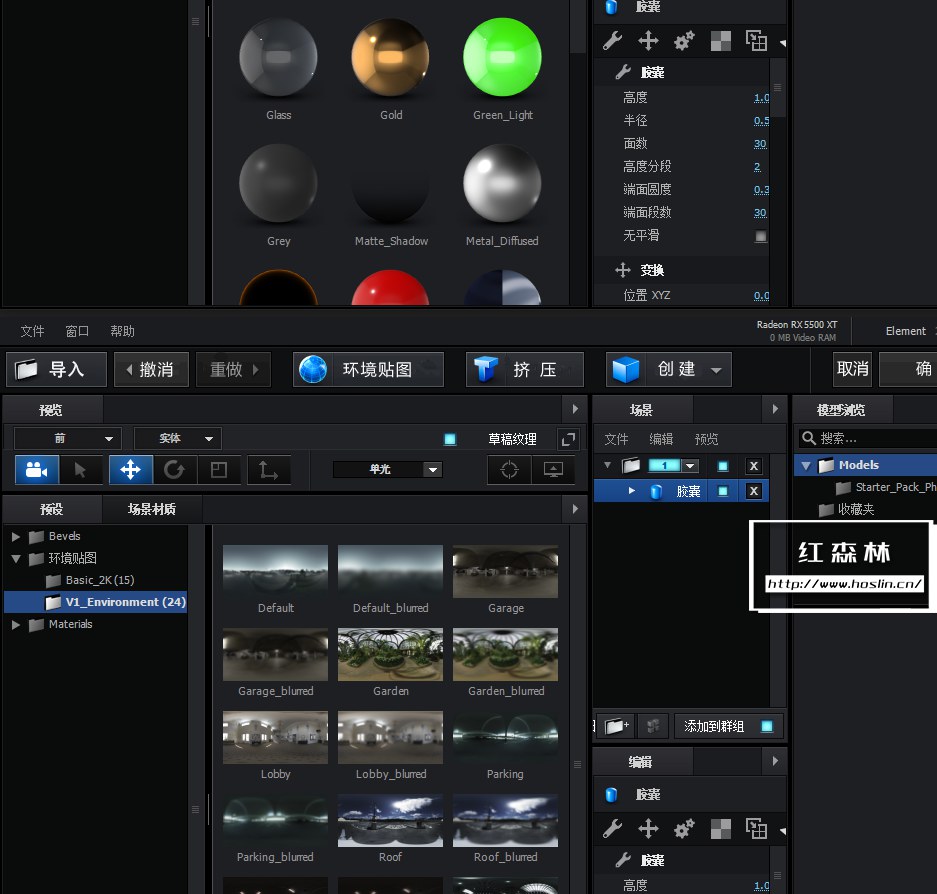Image resolution: width=937 pixels, height=894 pixels.
Task: Toggle the 草稿纹理 draft texture checkbox
Action: click(449, 437)
